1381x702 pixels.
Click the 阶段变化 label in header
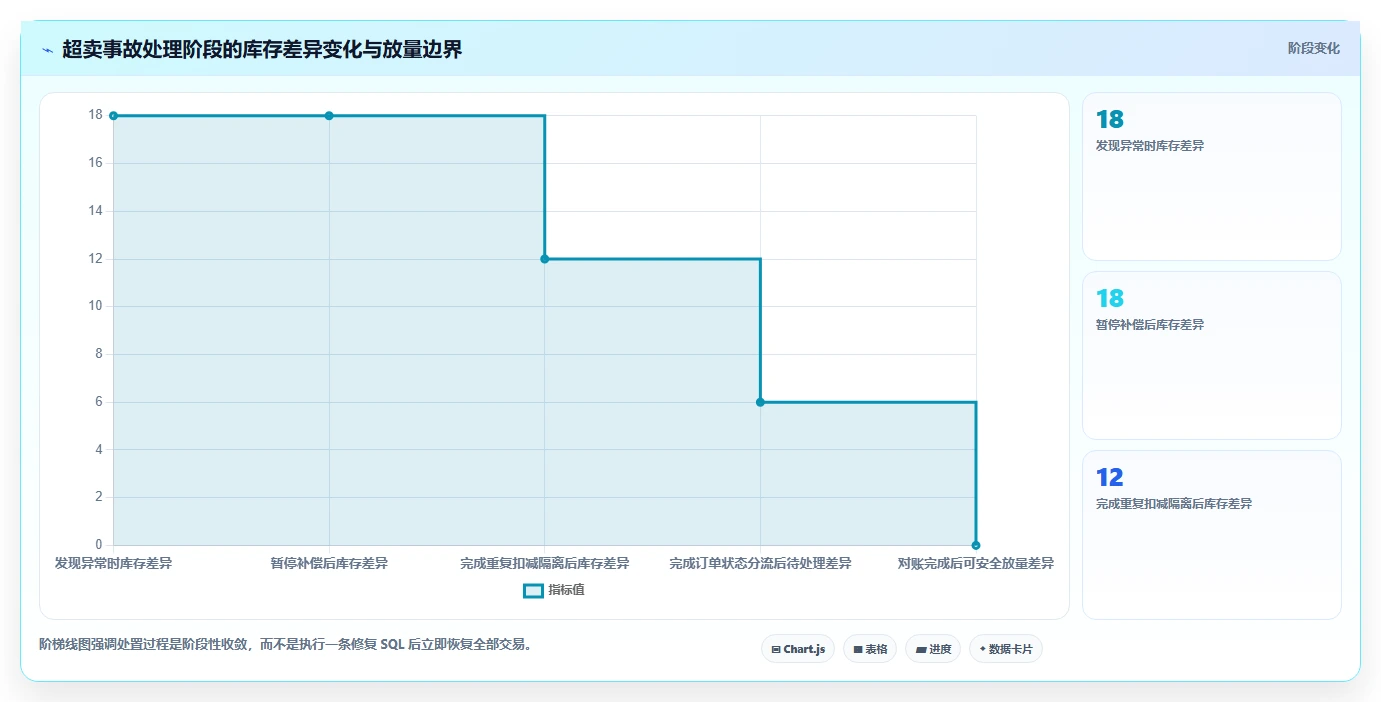(x=1313, y=48)
